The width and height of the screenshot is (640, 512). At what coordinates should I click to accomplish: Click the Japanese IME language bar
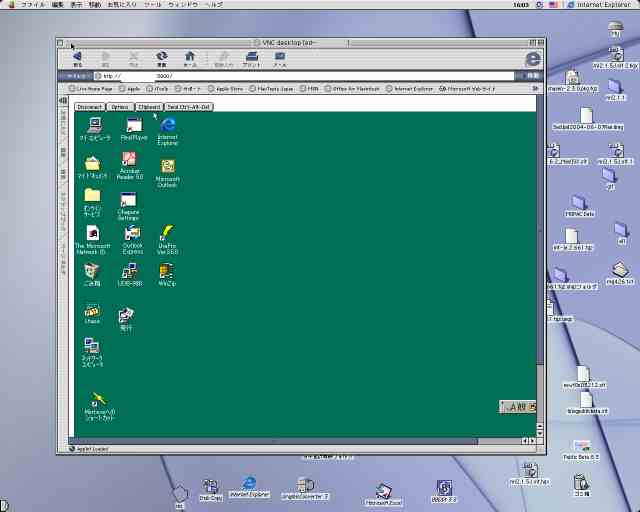[517, 407]
